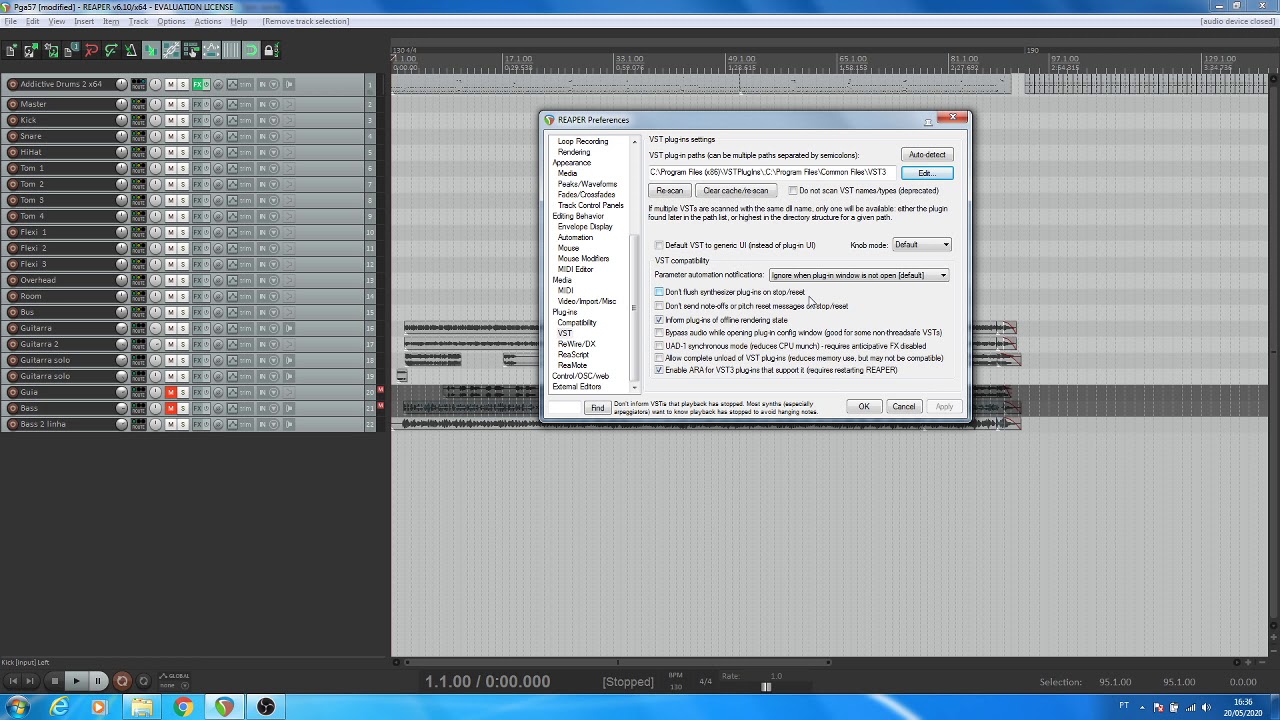Toggle repeat button in transport
The image size is (1280, 720).
tap(143, 681)
